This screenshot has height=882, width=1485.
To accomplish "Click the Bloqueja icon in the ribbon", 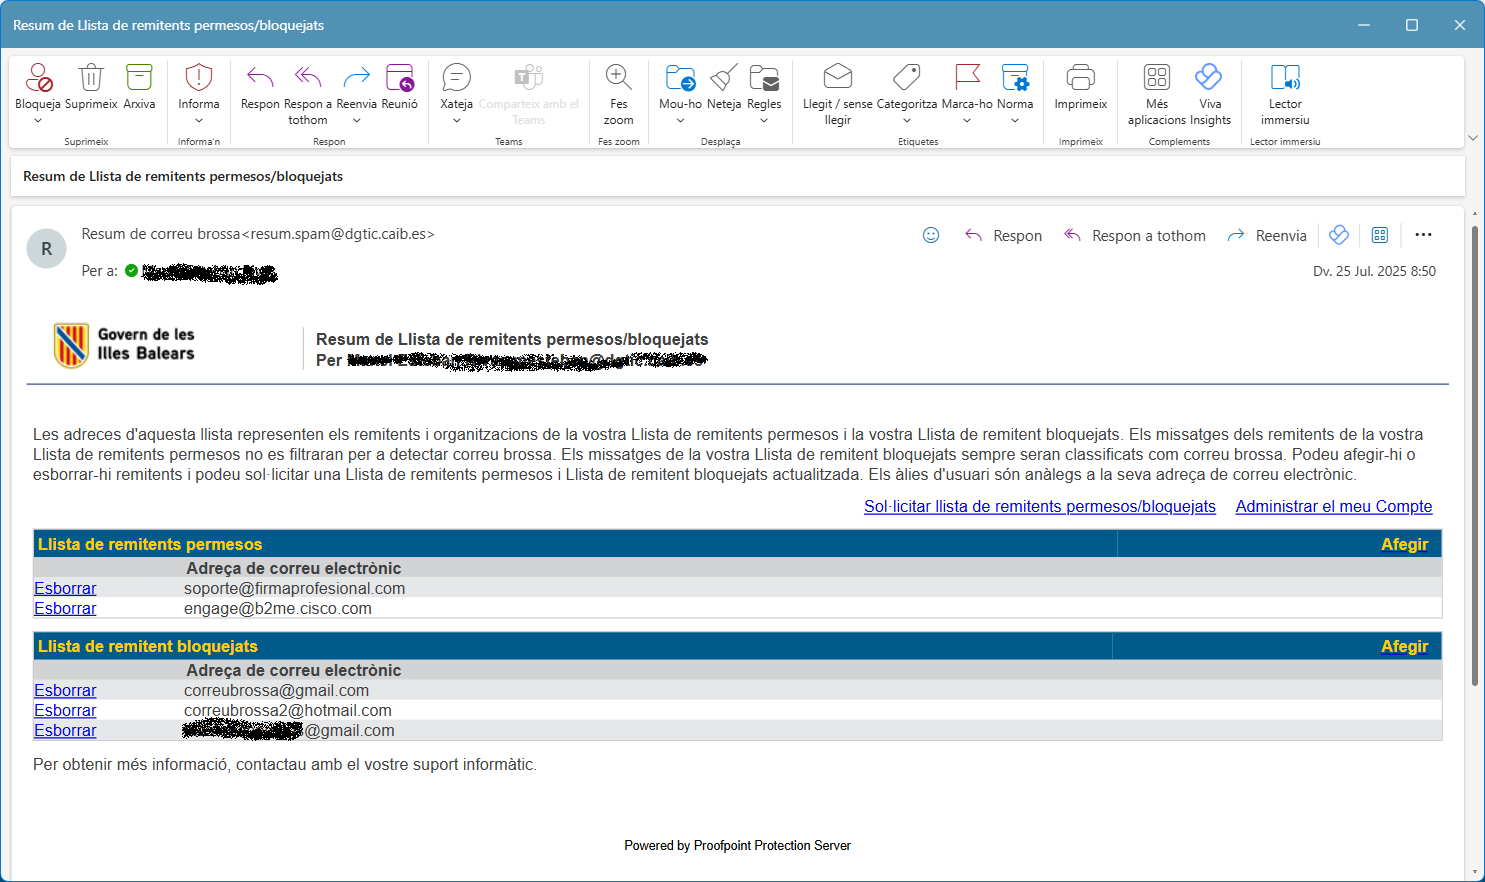I will click(38, 78).
